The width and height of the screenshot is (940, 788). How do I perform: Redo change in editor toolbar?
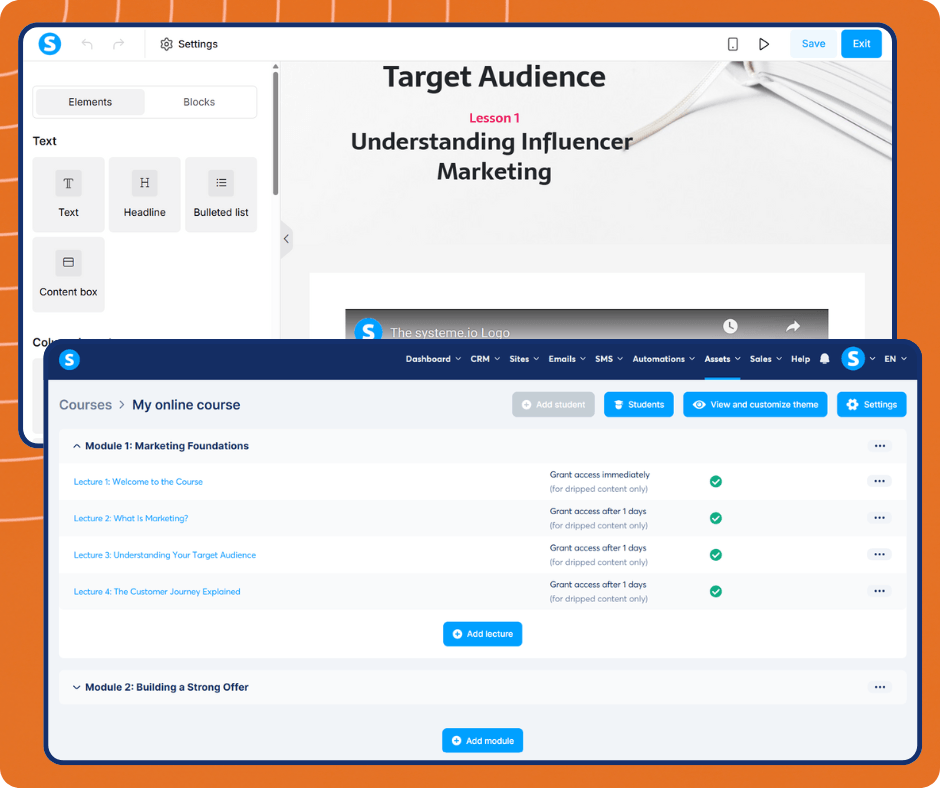click(x=119, y=44)
